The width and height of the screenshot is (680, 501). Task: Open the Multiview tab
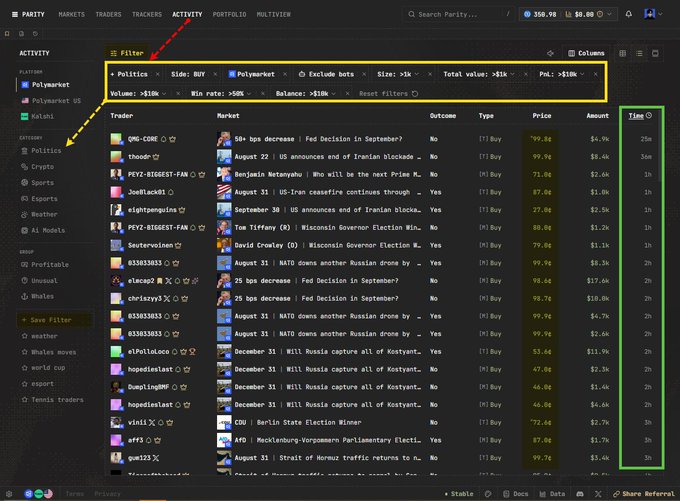point(273,14)
